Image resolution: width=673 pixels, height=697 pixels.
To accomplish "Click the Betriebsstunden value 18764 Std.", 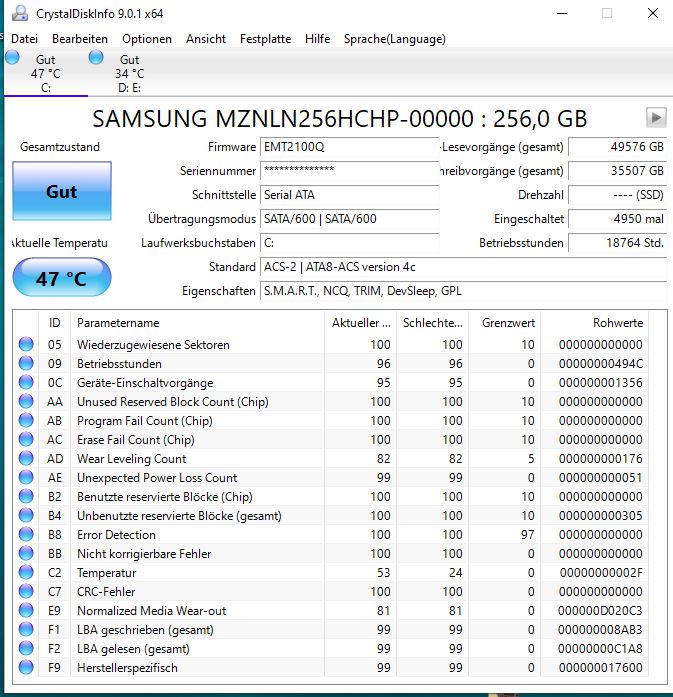I will click(x=617, y=243).
